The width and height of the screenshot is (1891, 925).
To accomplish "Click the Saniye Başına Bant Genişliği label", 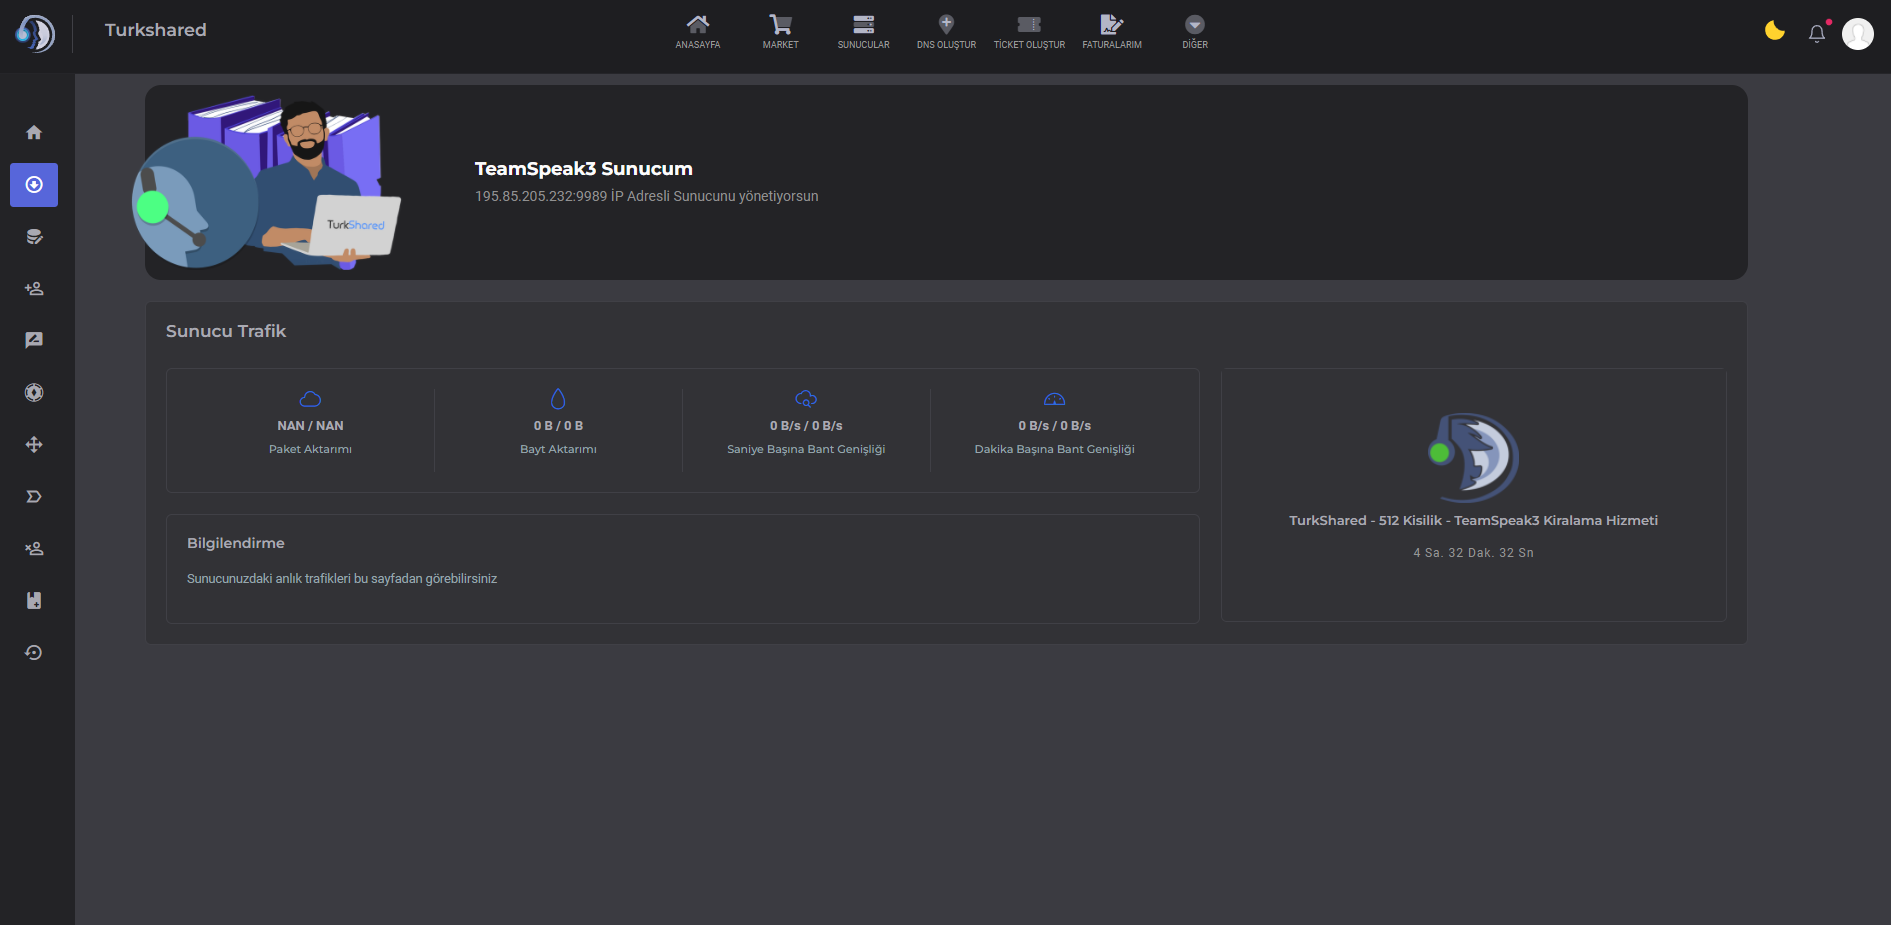I will tap(806, 449).
